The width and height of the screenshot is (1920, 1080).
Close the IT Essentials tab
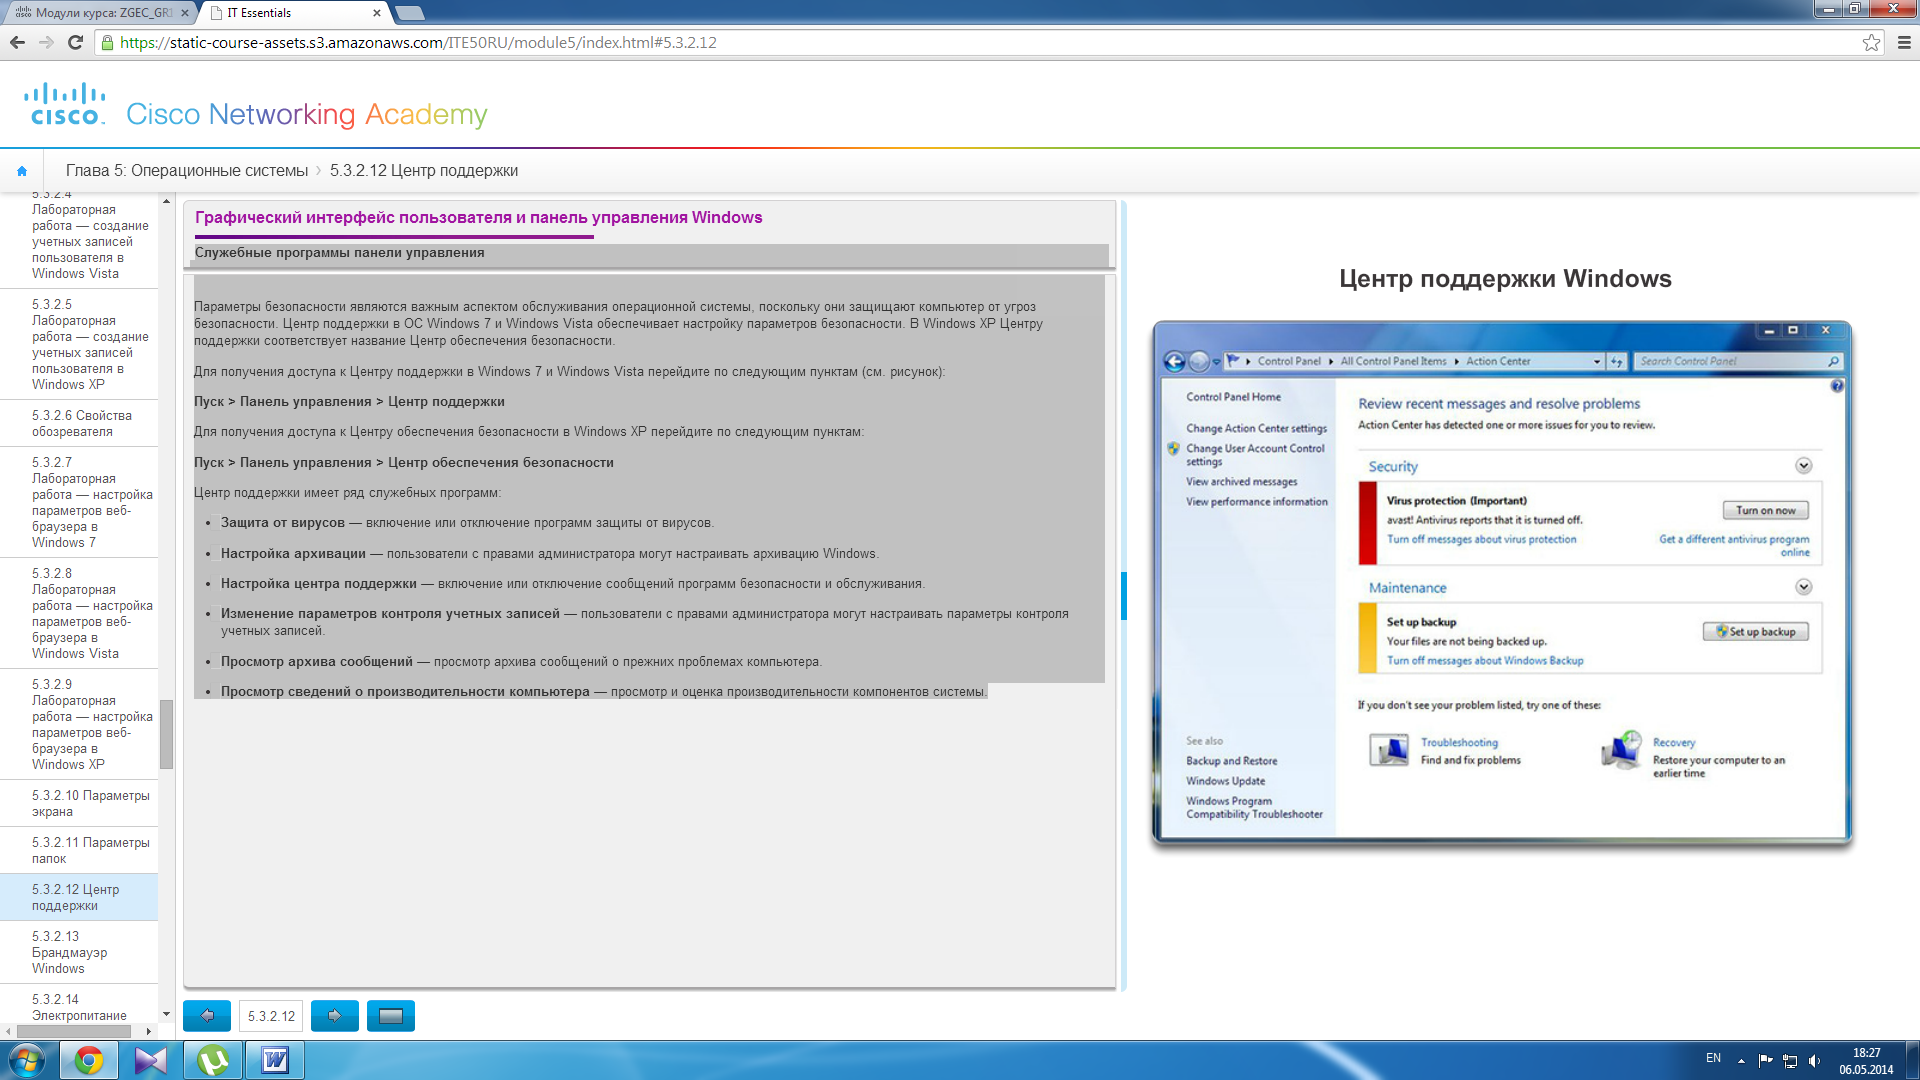pos(377,13)
